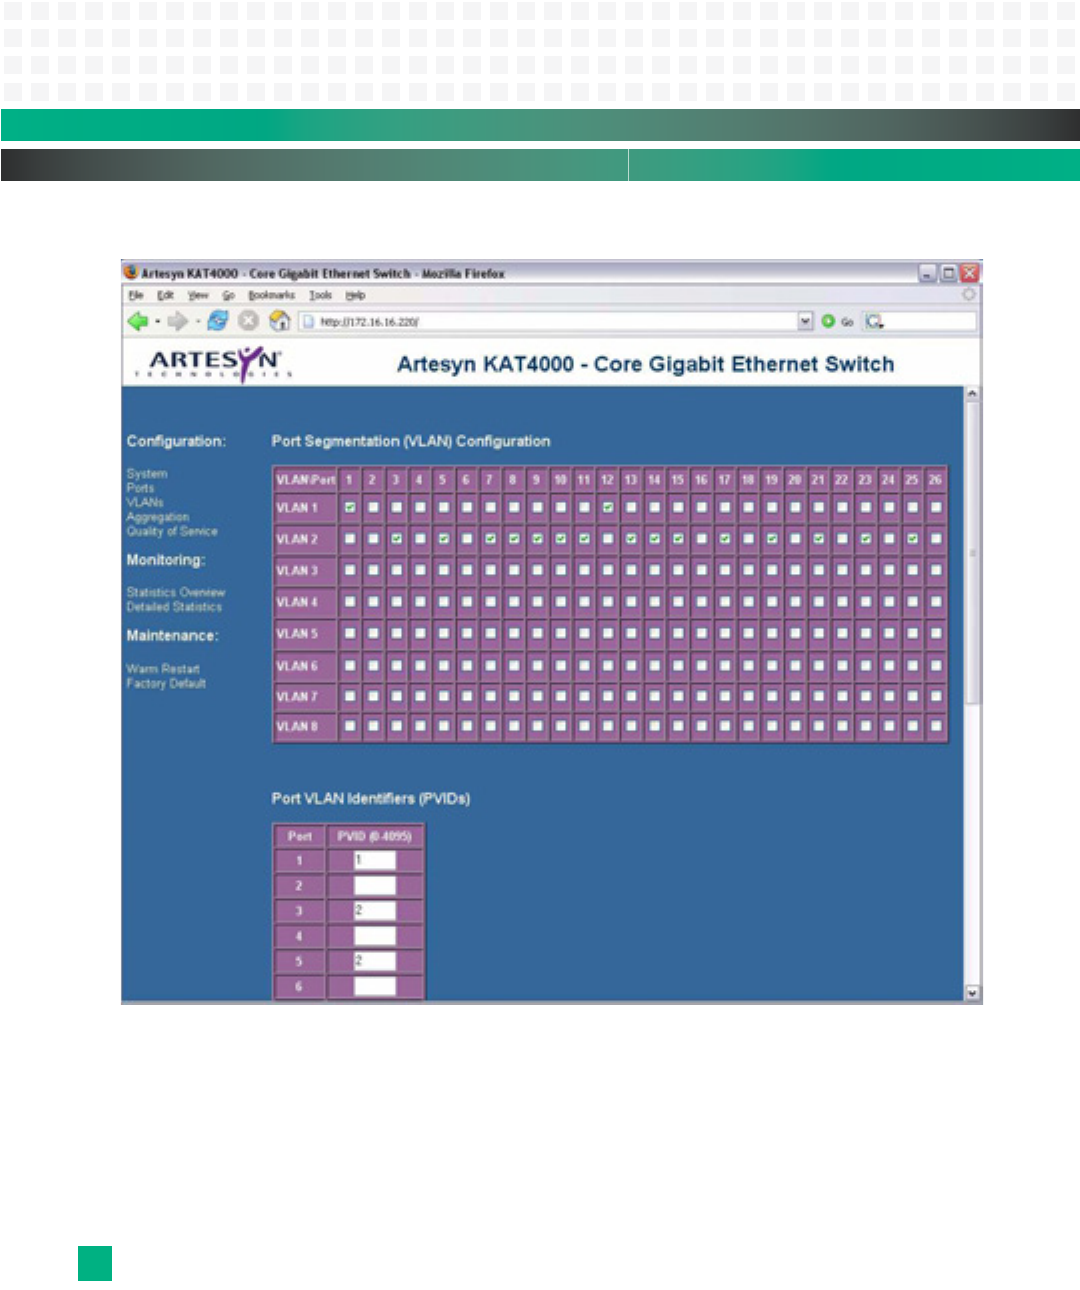Check VLAN 2 port 1 checkbox
The width and height of the screenshot is (1080, 1290).
(x=350, y=539)
